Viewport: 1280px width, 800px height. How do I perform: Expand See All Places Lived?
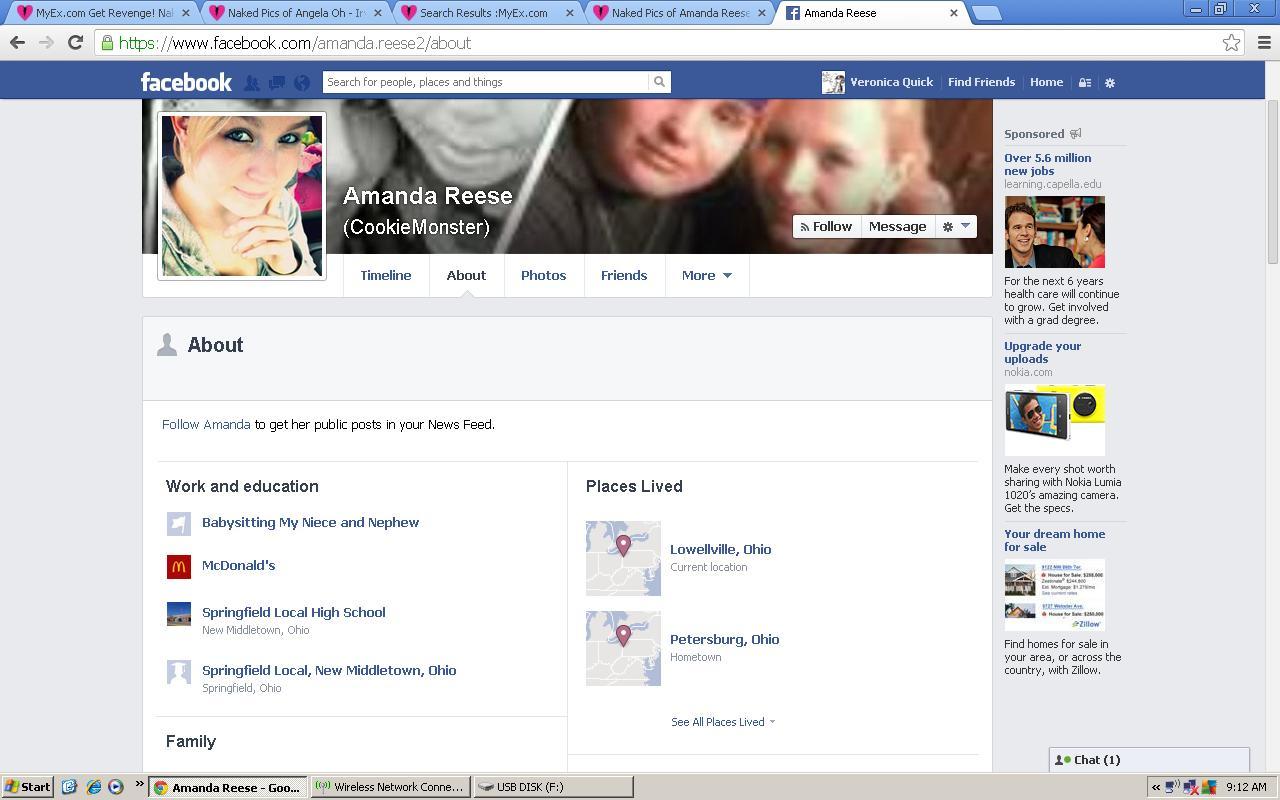pyautogui.click(x=723, y=722)
